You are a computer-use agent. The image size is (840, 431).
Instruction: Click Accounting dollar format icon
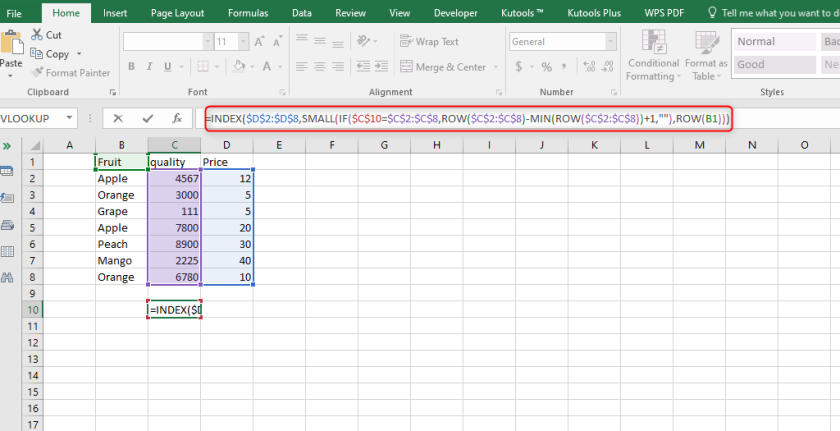[x=519, y=67]
